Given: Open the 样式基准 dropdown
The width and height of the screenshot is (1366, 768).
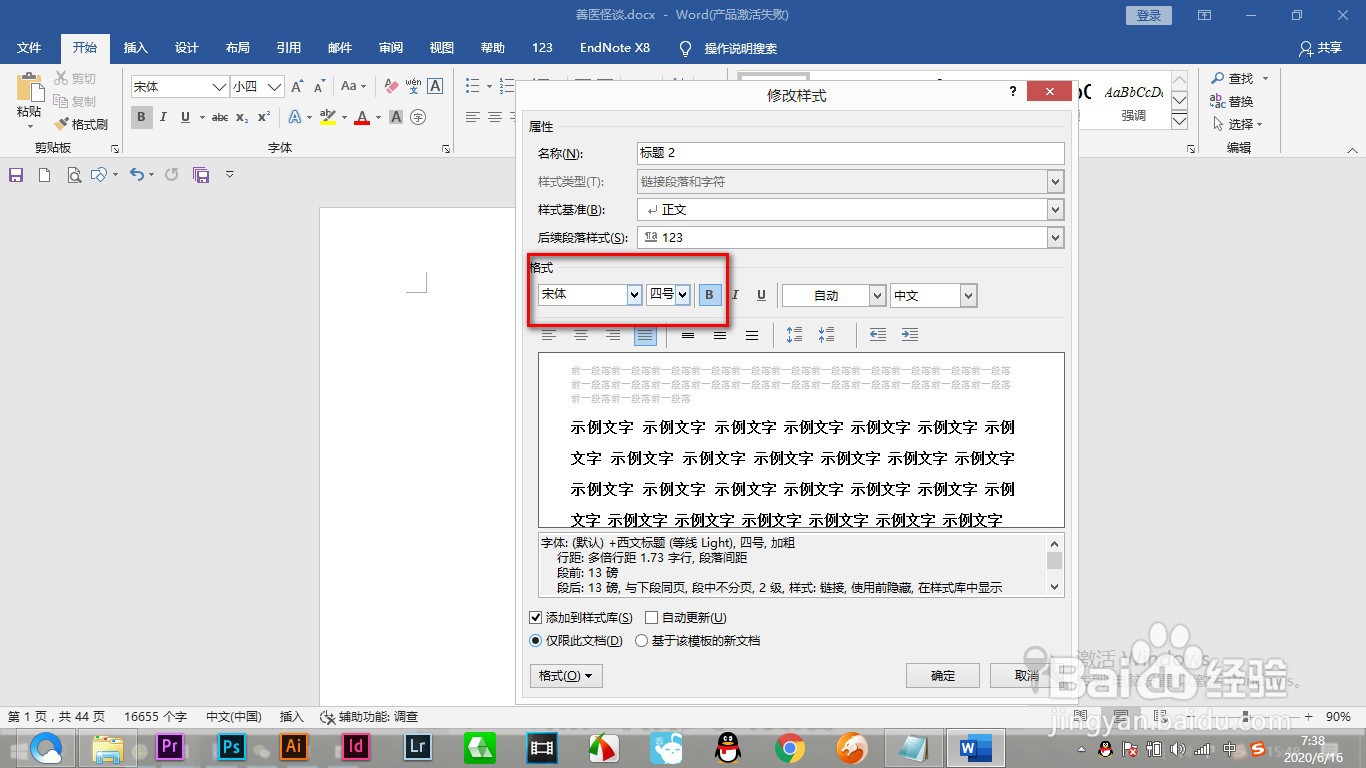Looking at the screenshot, I should pos(1055,209).
